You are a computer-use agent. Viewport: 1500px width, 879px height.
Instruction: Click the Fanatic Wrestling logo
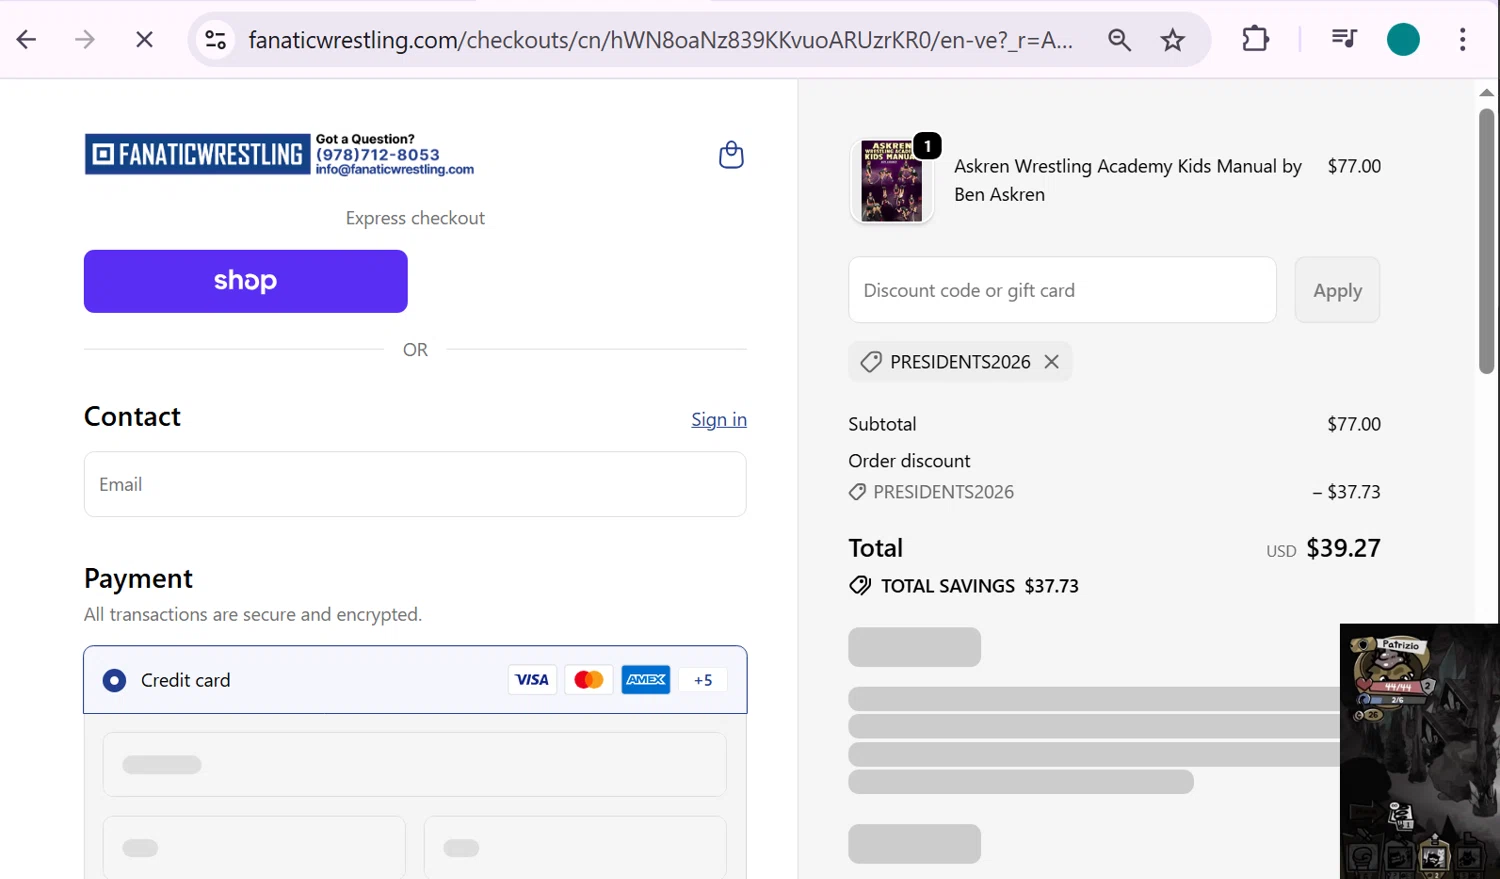pyautogui.click(x=197, y=154)
